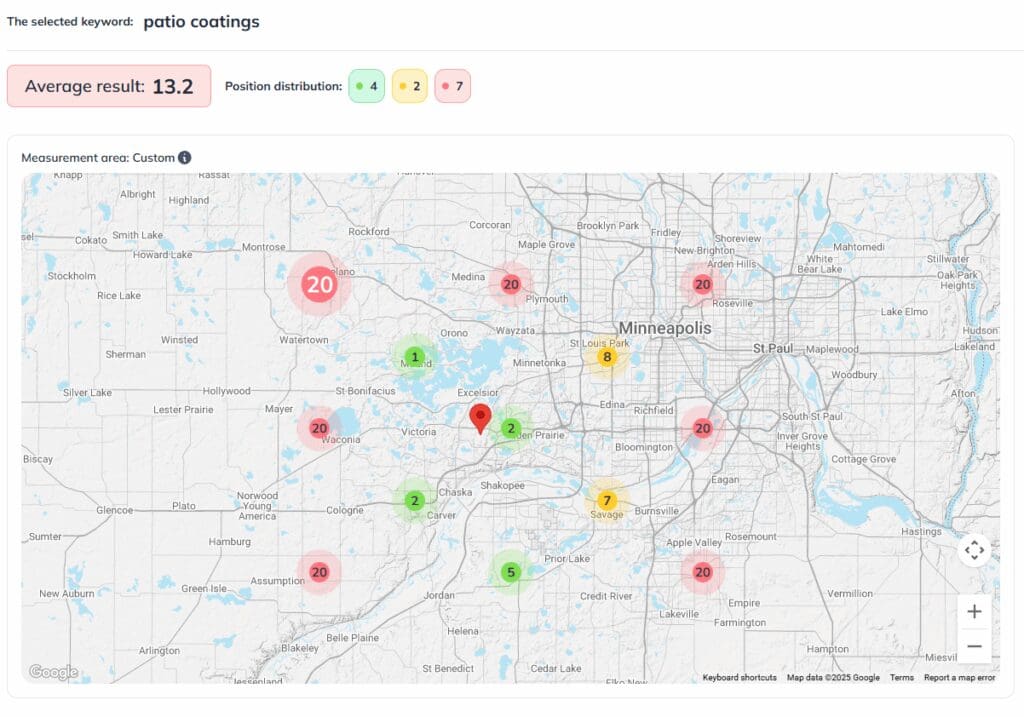This screenshot has height=717, width=1024.
Task: Click the info icon beside Measurement area
Action: click(185, 158)
